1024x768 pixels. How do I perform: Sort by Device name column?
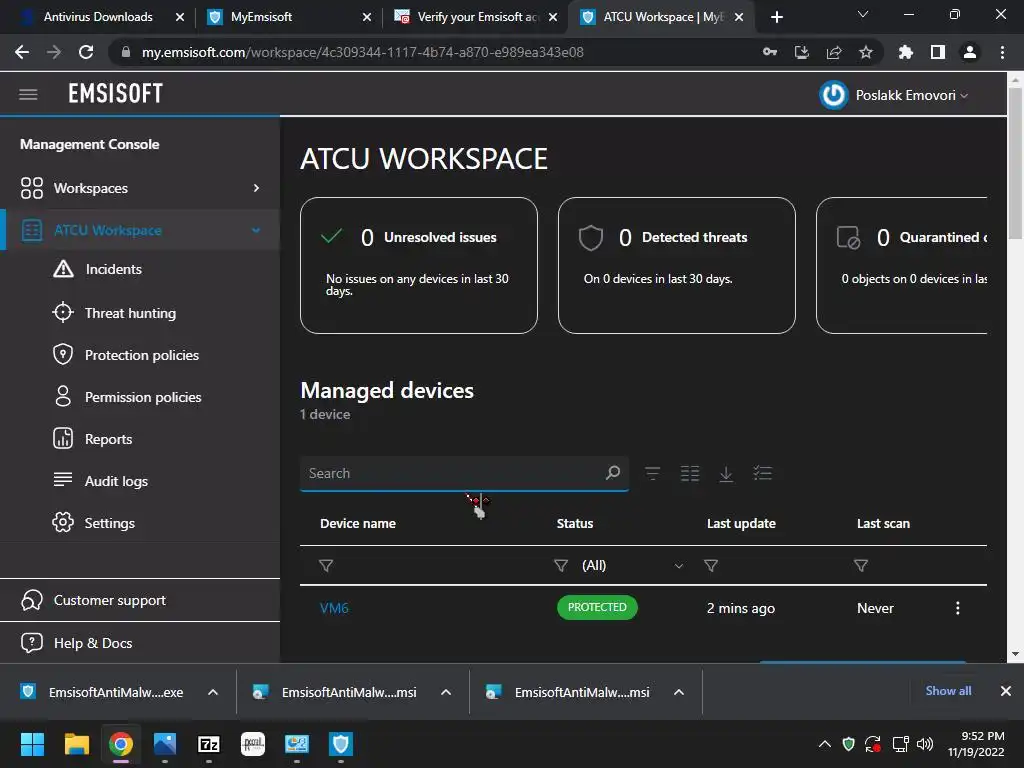(x=358, y=524)
